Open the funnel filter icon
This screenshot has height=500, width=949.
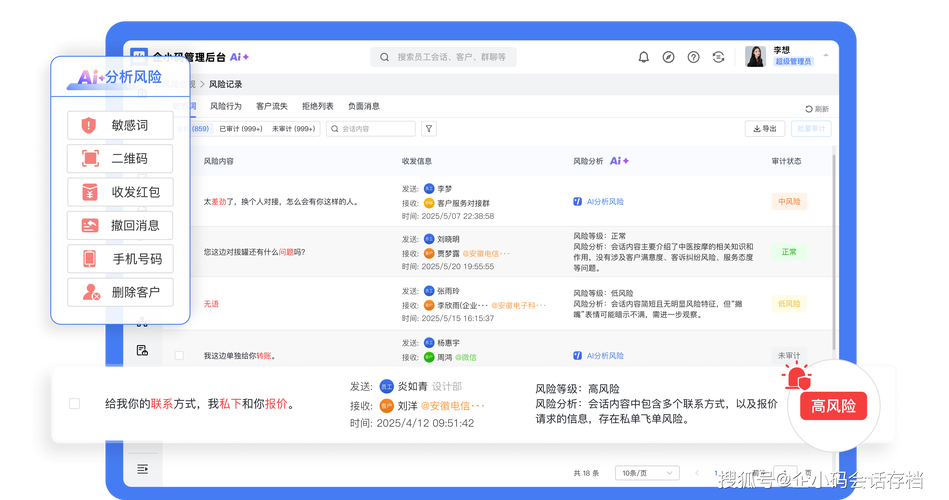point(429,129)
